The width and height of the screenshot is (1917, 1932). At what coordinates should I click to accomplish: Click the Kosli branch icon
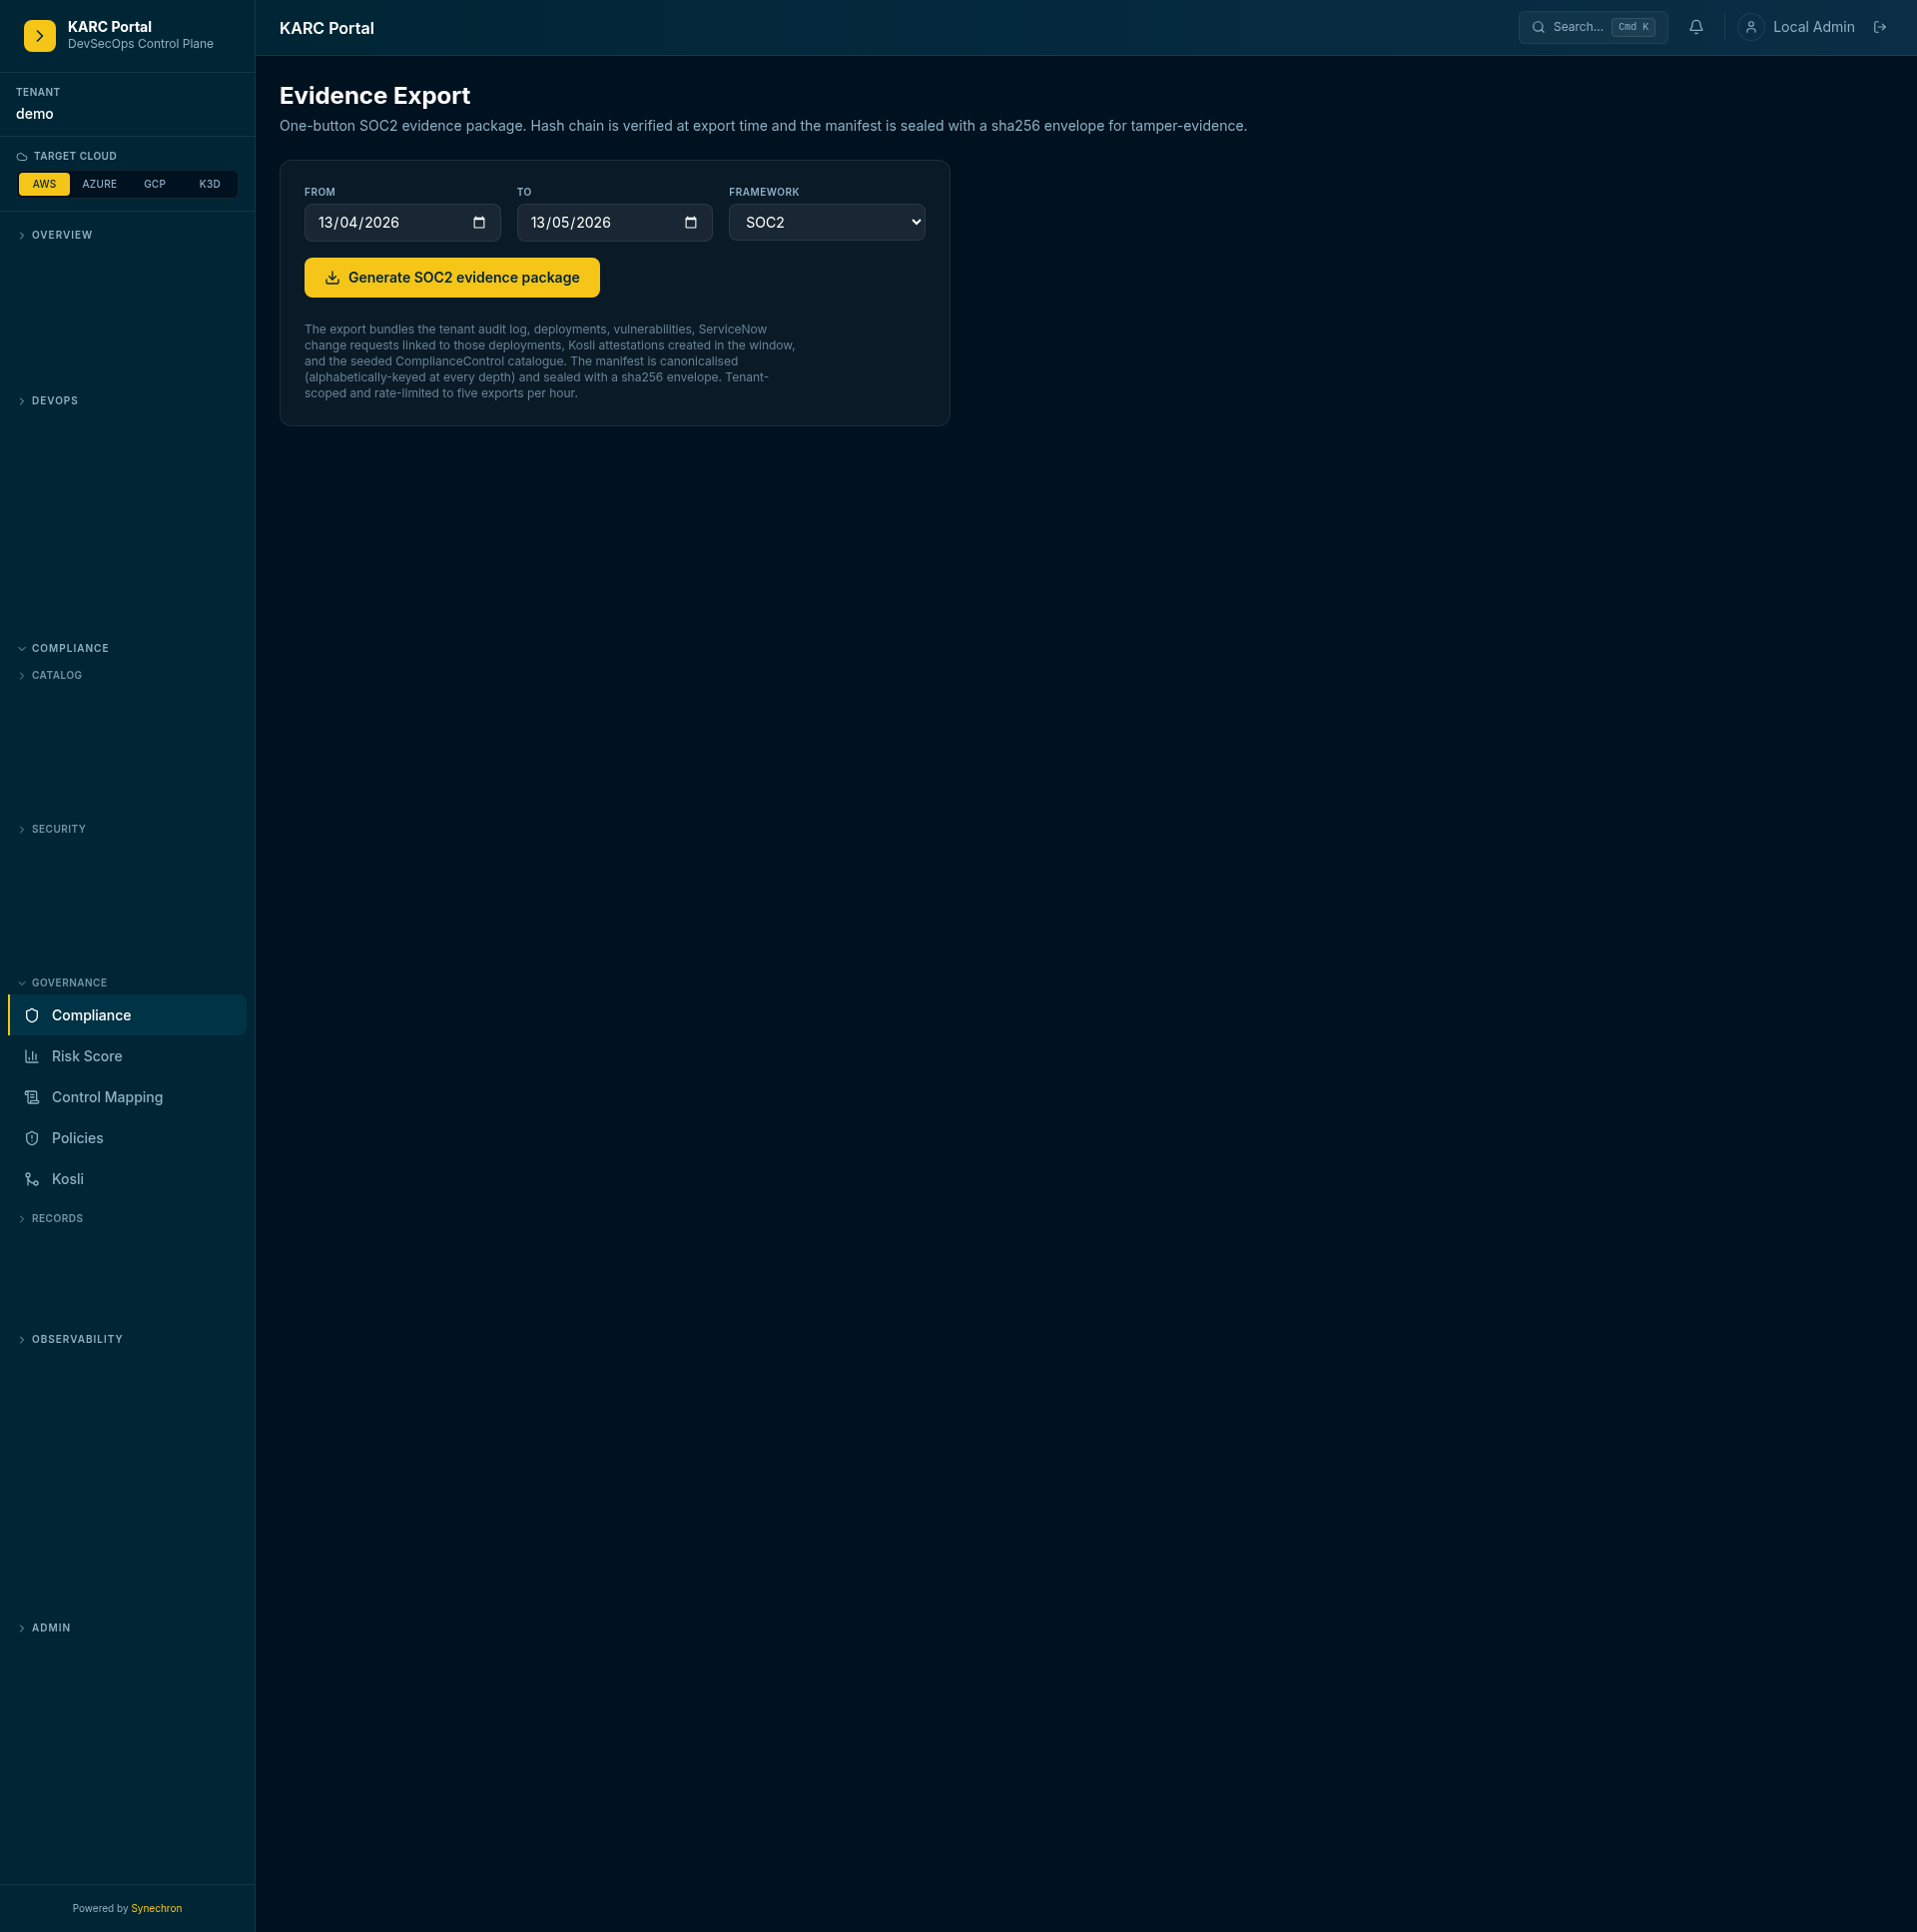32,1179
